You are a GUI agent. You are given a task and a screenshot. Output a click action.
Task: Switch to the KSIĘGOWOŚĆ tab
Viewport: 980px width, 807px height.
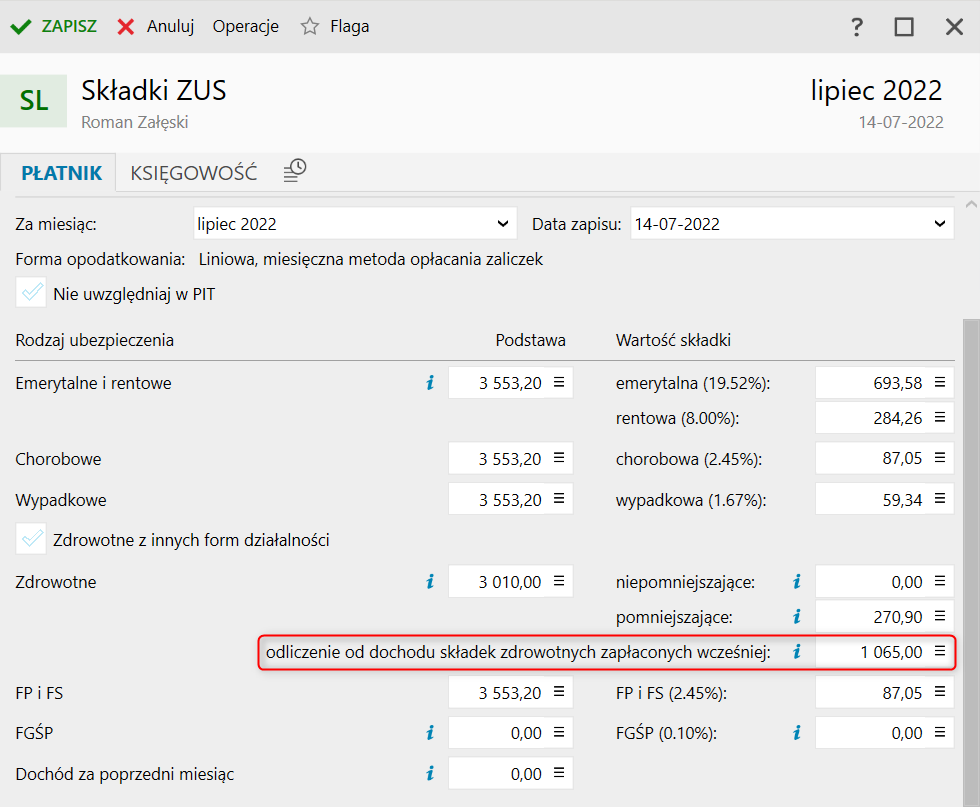click(194, 173)
